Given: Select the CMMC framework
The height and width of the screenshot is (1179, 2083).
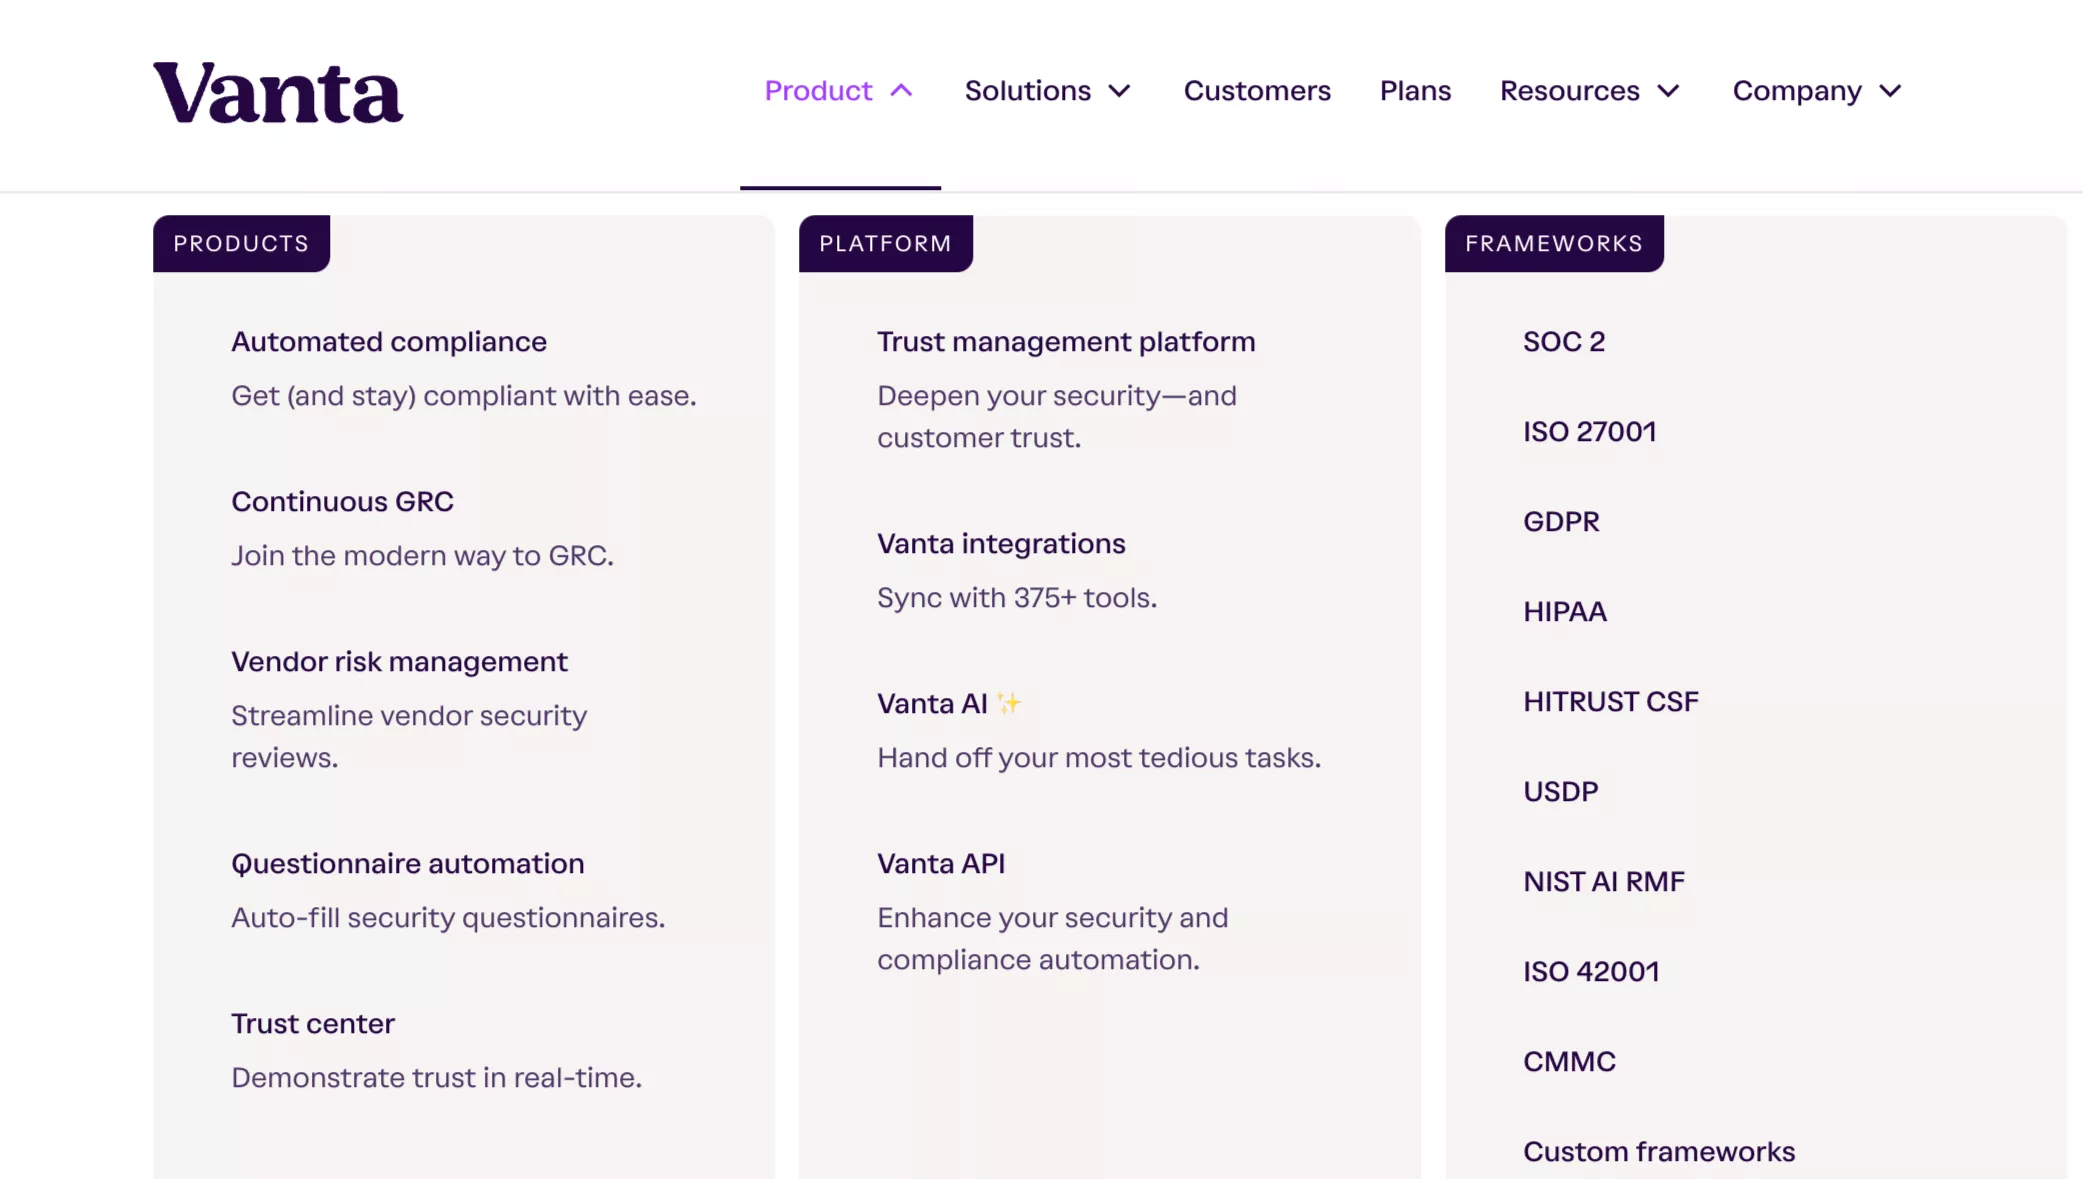Looking at the screenshot, I should tap(1569, 1062).
